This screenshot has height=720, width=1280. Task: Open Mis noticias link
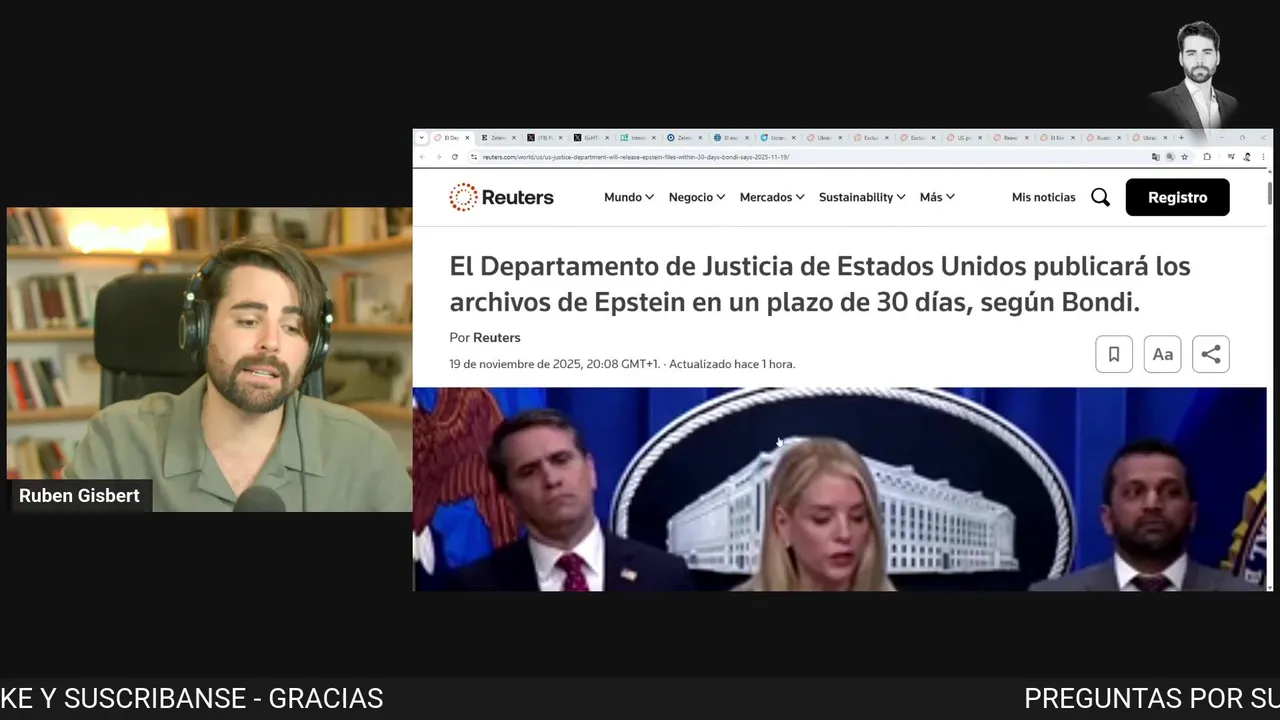(1043, 197)
